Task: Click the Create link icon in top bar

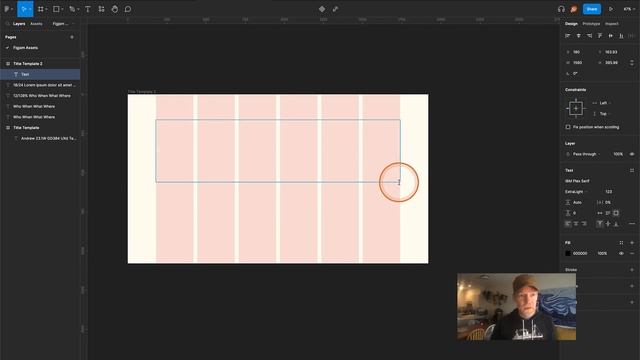Action: [x=335, y=9]
